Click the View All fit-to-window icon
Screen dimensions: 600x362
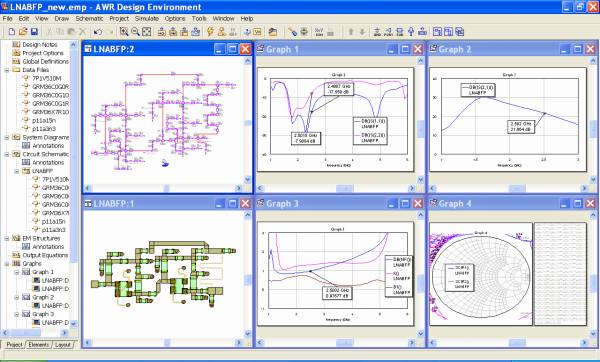147,32
